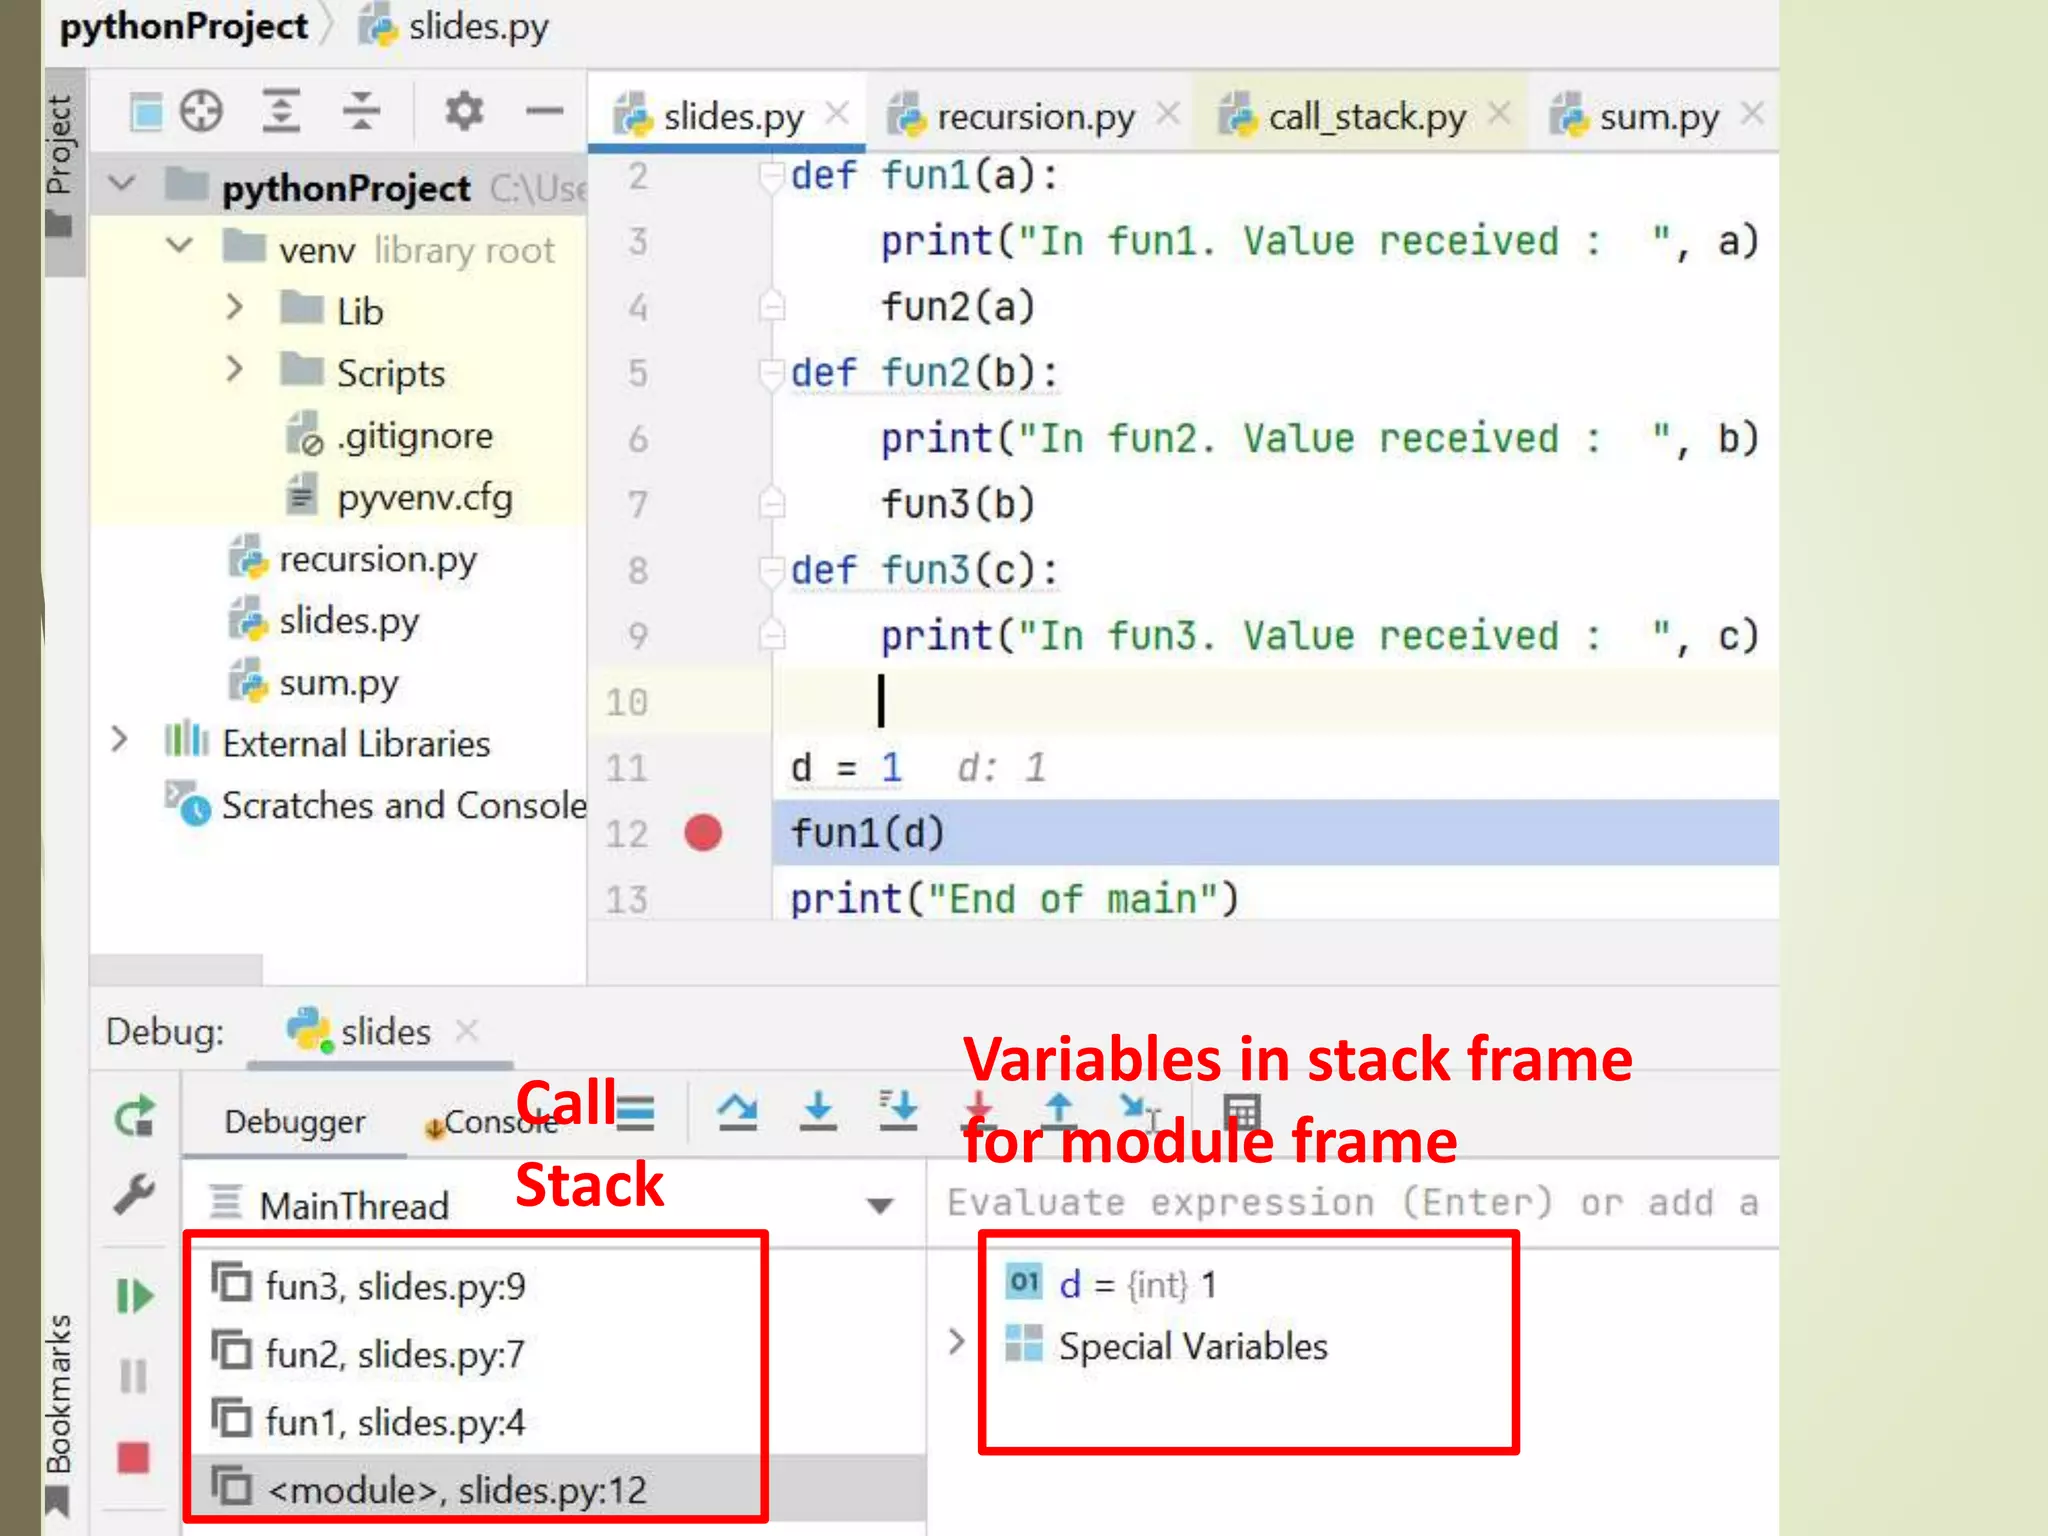The height and width of the screenshot is (1536, 2048).
Task: Expand Special Variables node
Action: click(x=956, y=1342)
